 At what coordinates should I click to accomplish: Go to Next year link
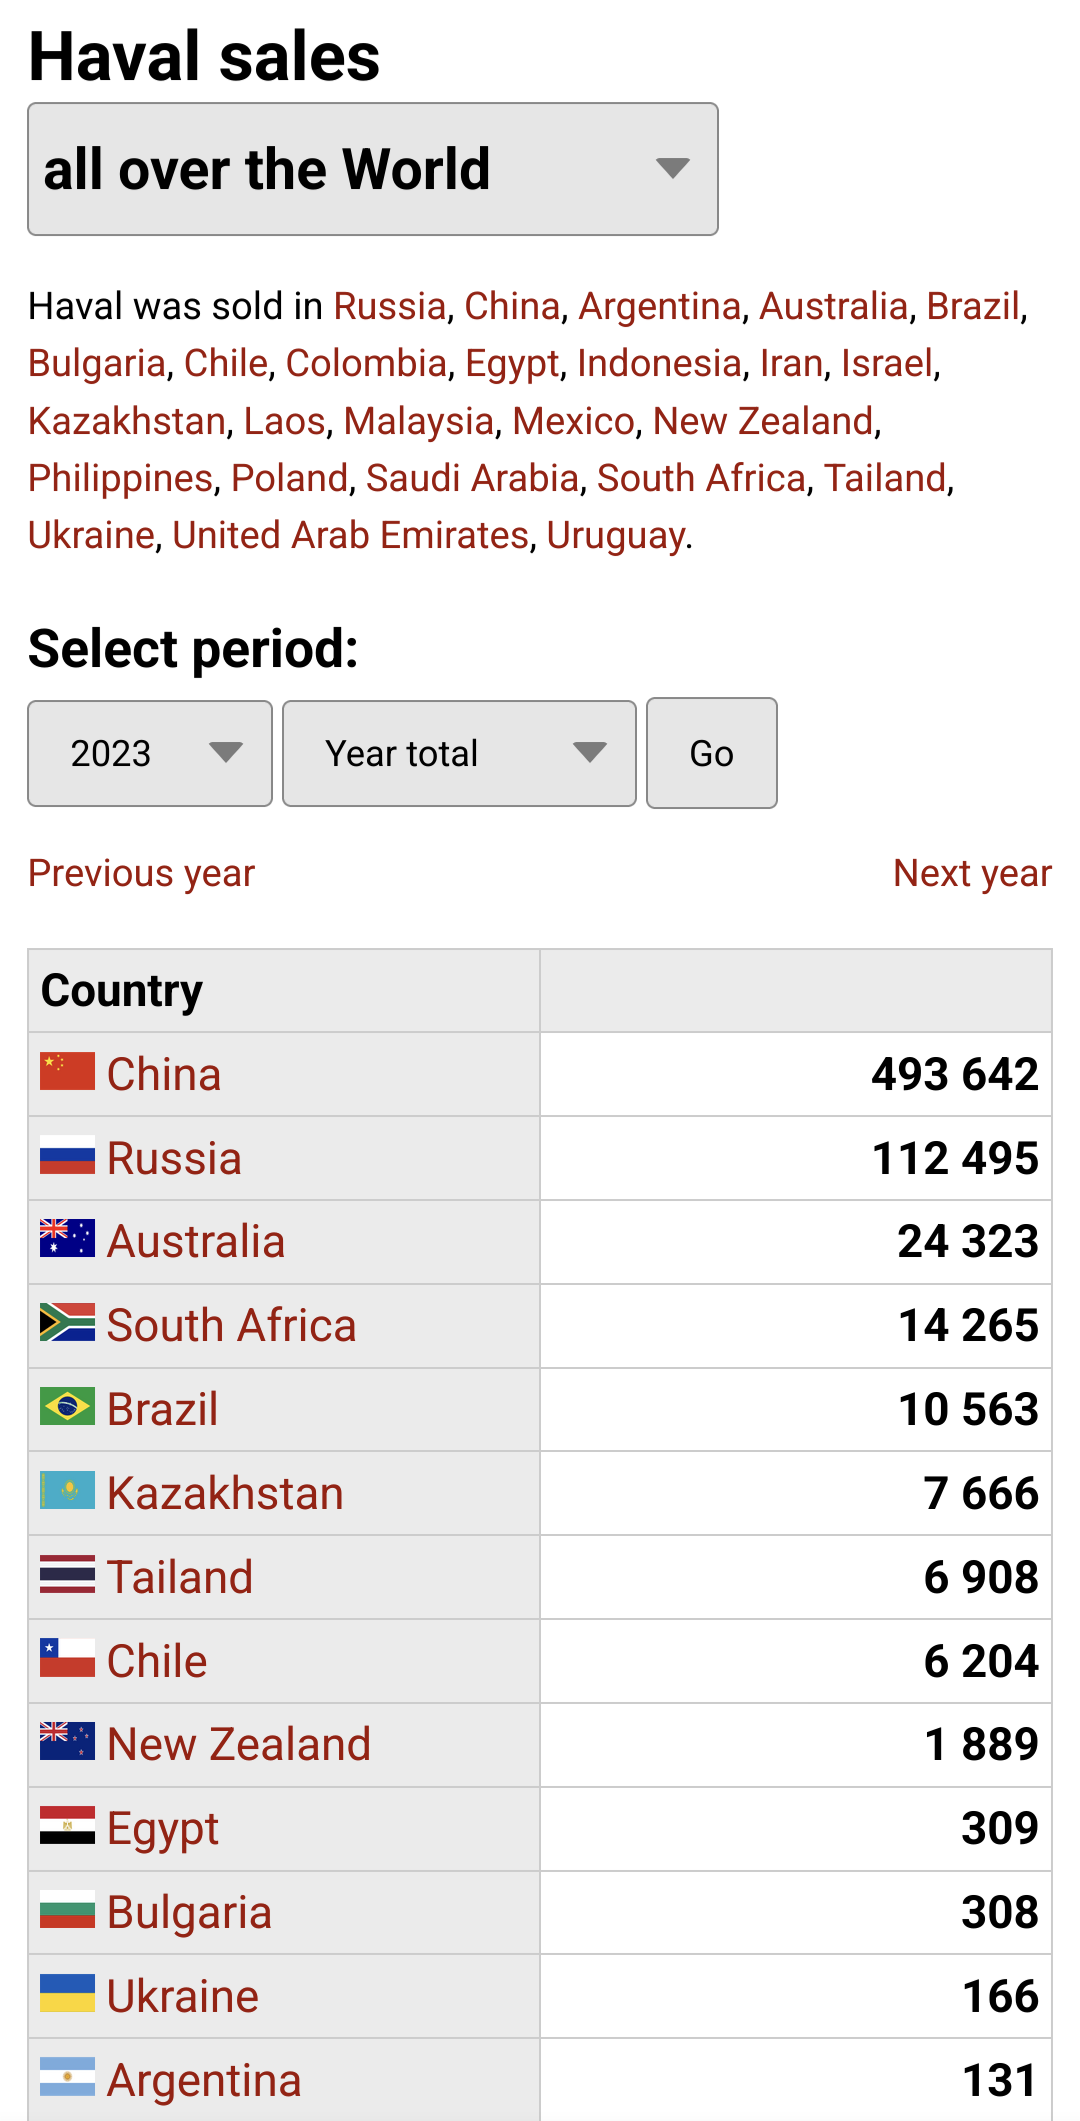[971, 873]
